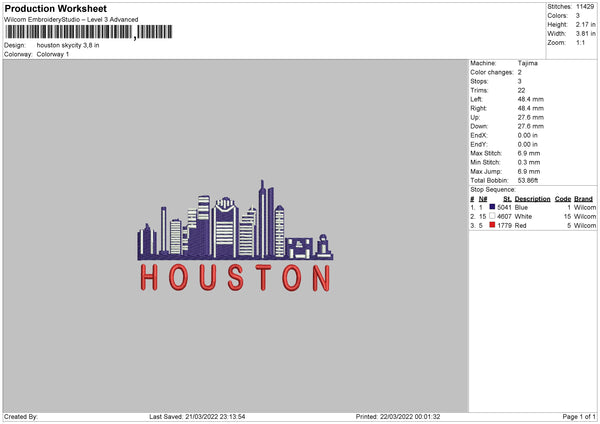600x424 pixels.
Task: Click the 'Production Worksheet' title
Action: (x=55, y=8)
